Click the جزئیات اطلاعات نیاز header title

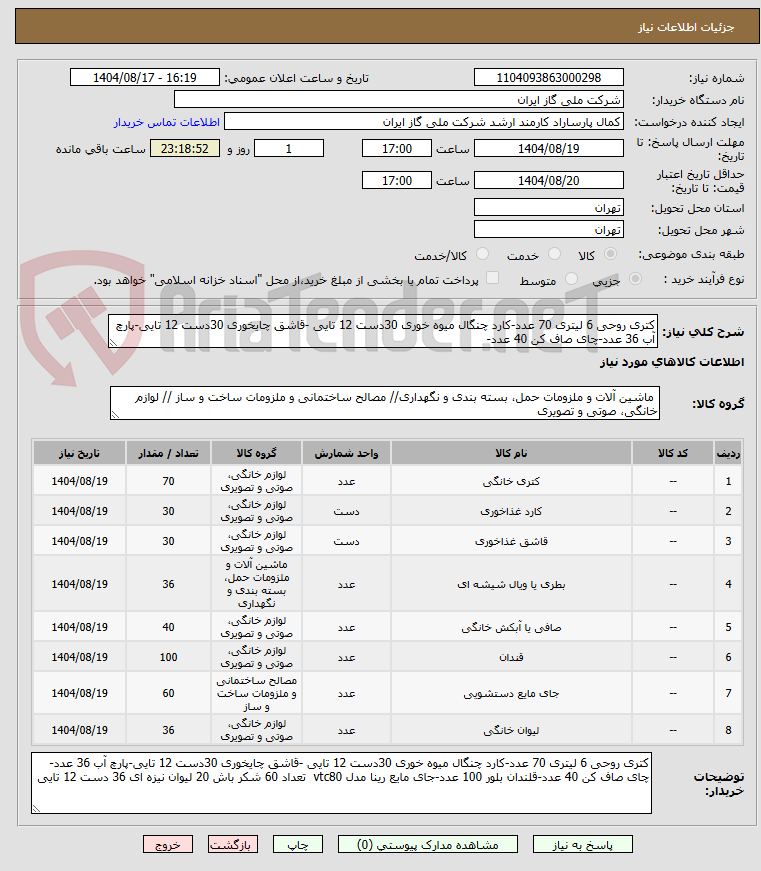[x=686, y=27]
